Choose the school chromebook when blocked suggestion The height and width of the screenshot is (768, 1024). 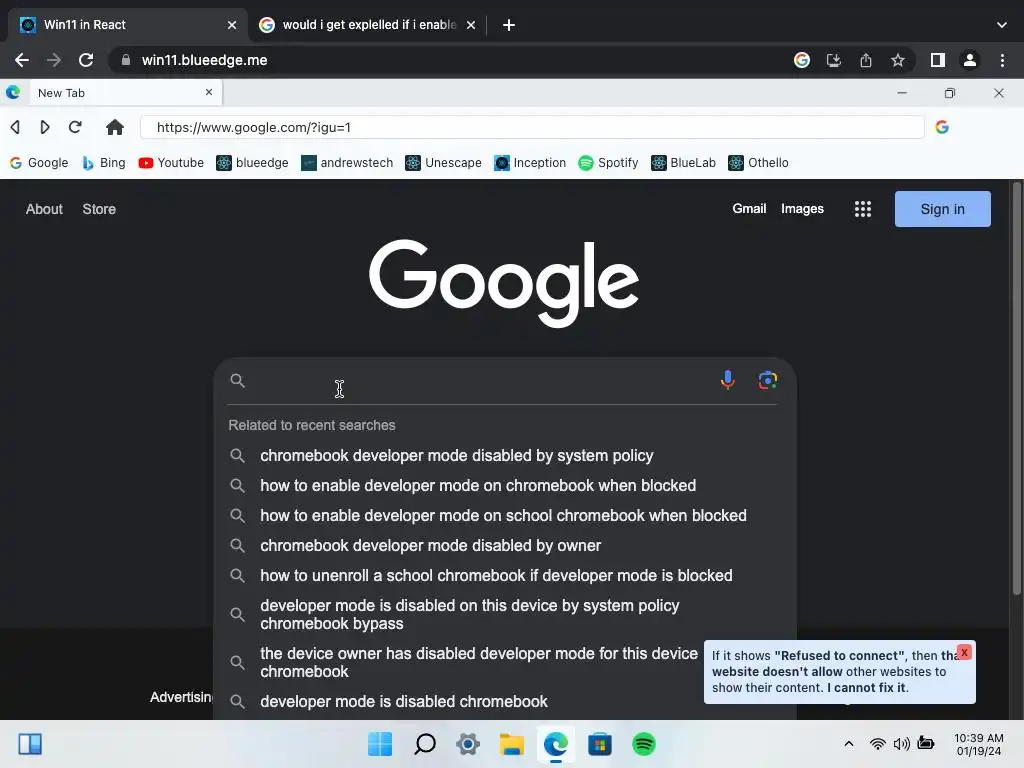click(x=504, y=515)
